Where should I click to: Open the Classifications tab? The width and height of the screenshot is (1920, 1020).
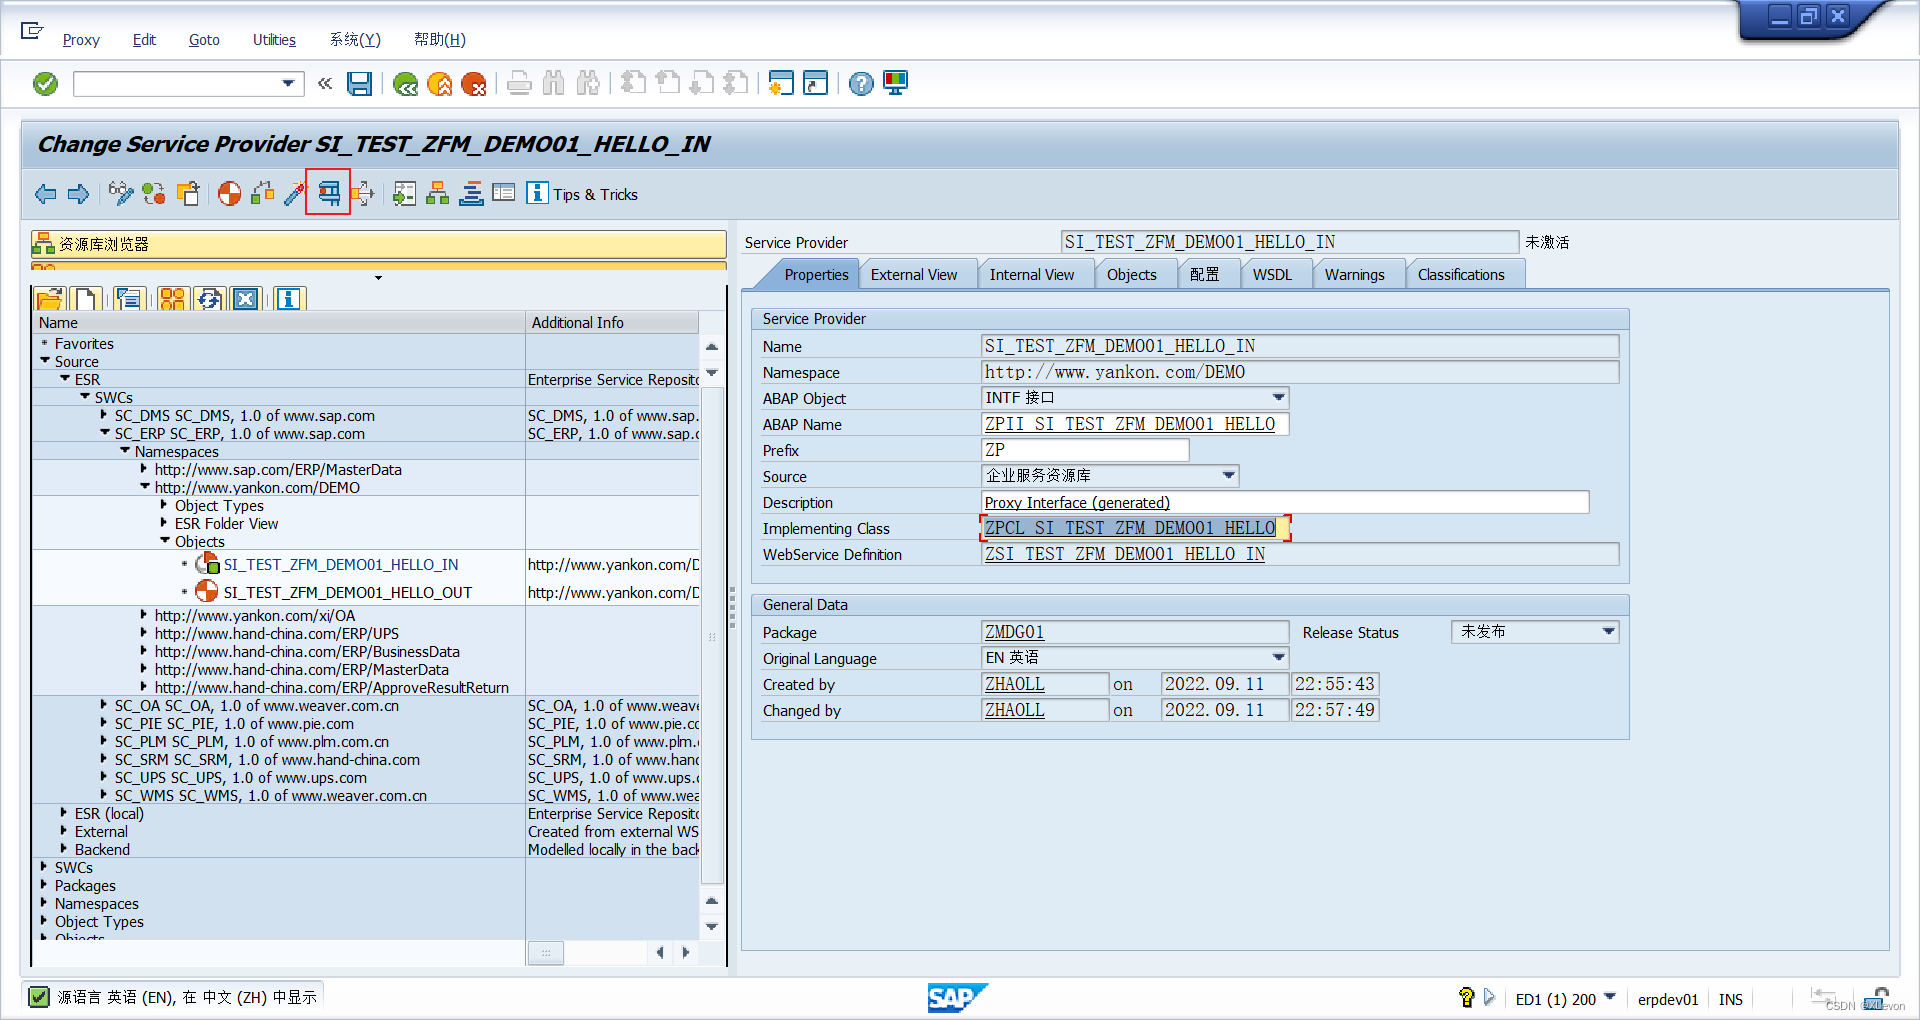coord(1461,275)
